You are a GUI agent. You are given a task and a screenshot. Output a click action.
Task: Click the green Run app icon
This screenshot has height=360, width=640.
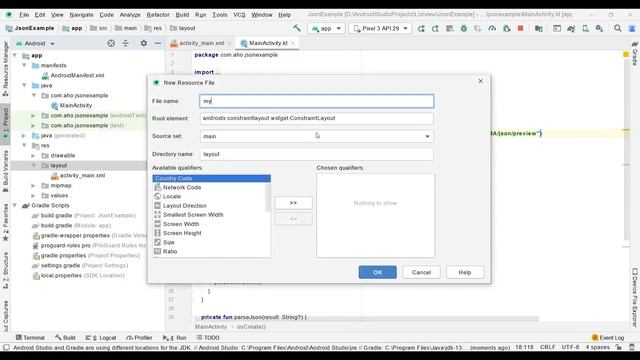tap(421, 28)
